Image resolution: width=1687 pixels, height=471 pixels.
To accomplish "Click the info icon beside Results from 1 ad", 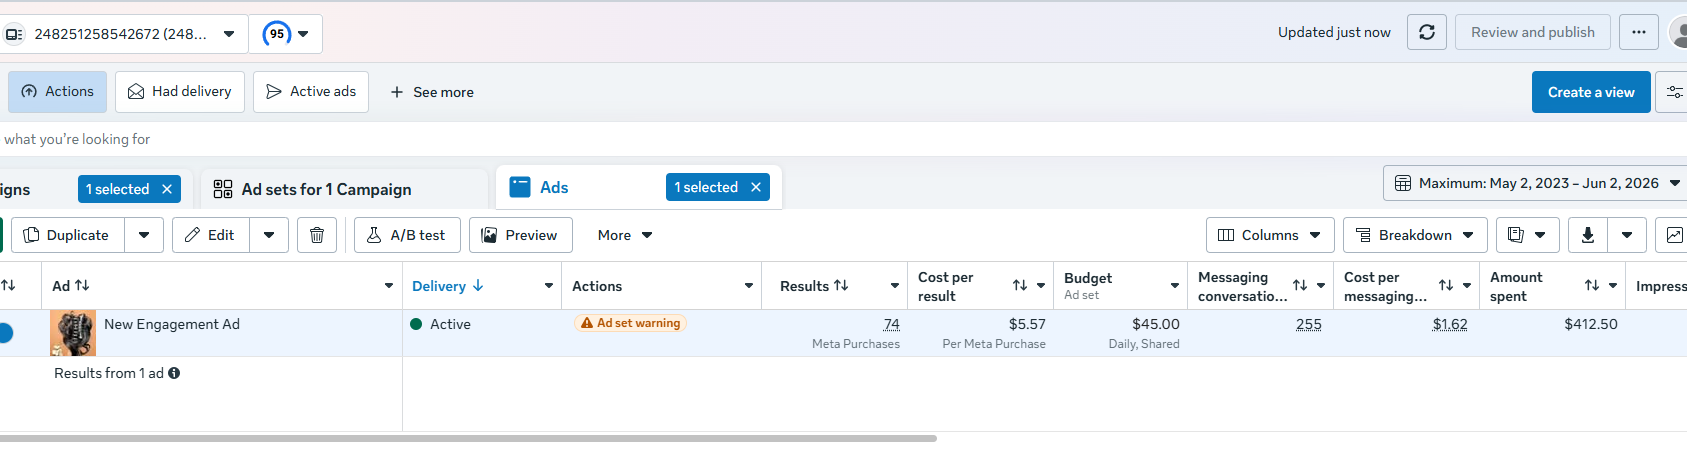I will click(174, 373).
